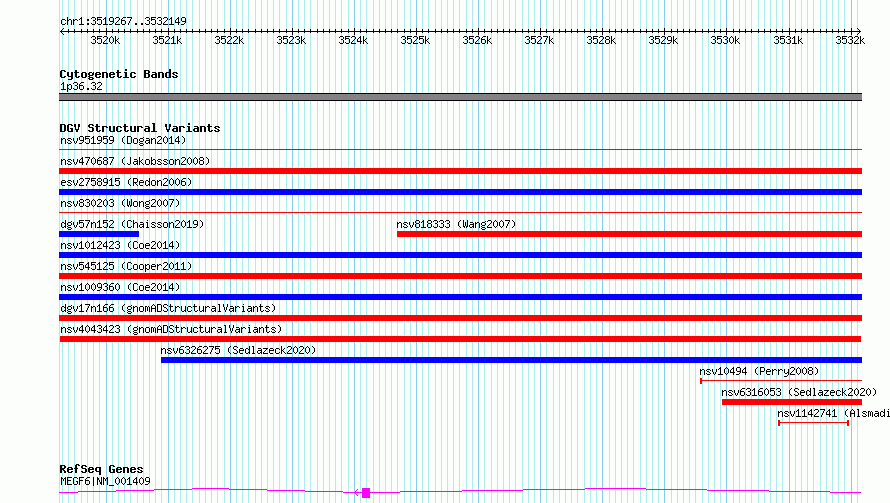The image size is (890, 503).
Task: Open nsv545125 (Cooper2011) variant label
Action: tap(126, 266)
